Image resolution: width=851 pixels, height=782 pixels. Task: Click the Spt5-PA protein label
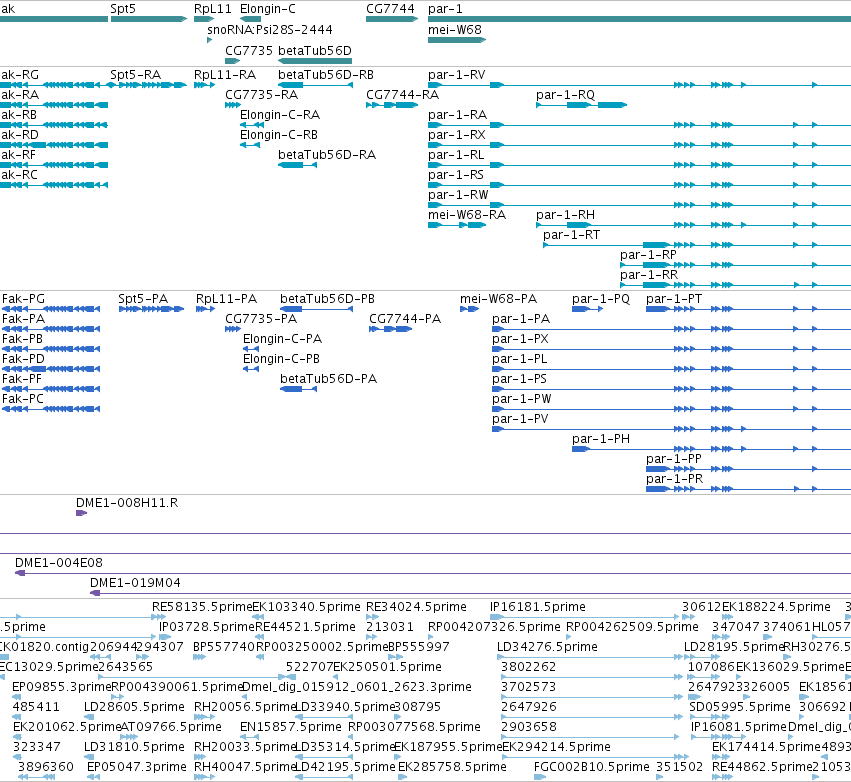(x=143, y=300)
